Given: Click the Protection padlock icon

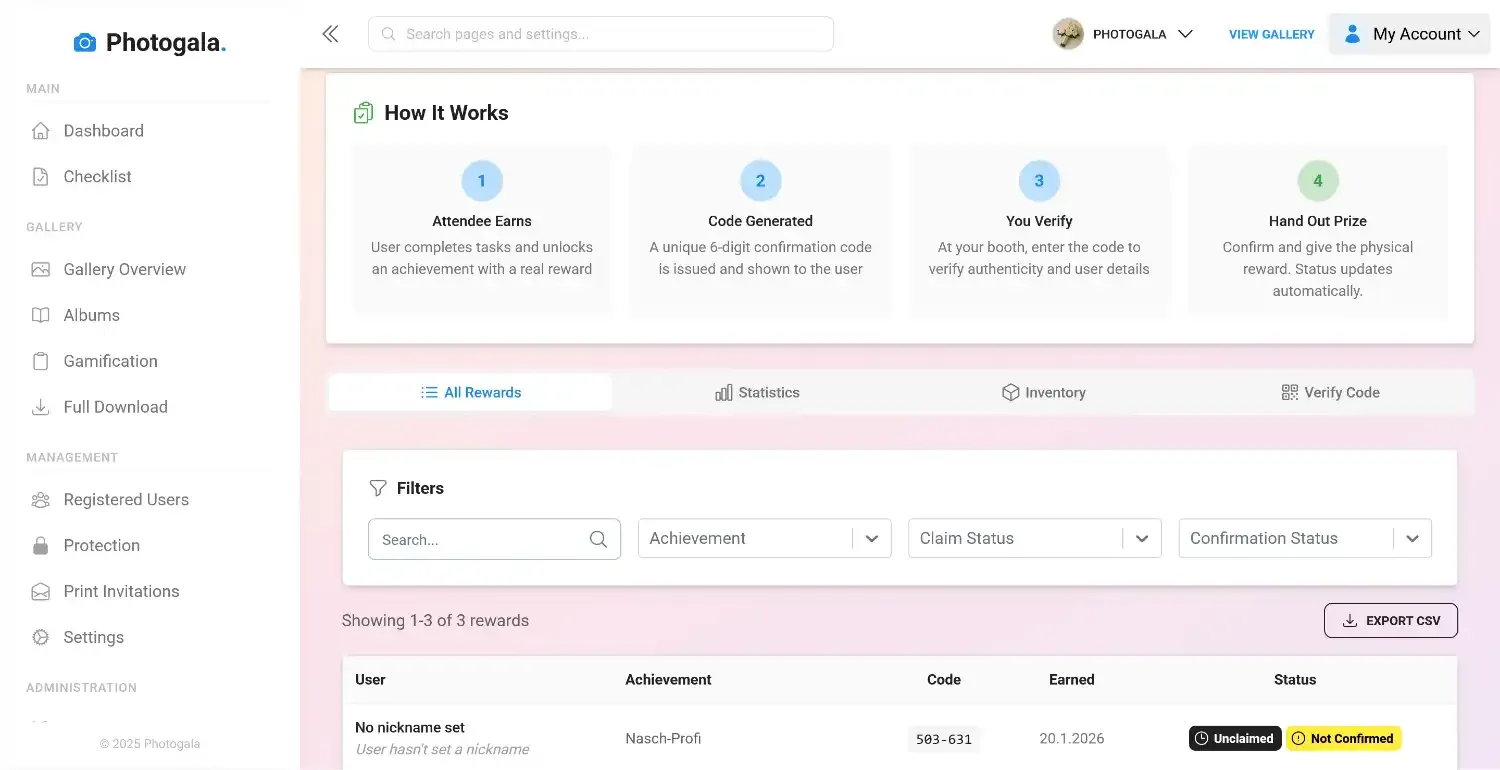Looking at the screenshot, I should (x=40, y=545).
